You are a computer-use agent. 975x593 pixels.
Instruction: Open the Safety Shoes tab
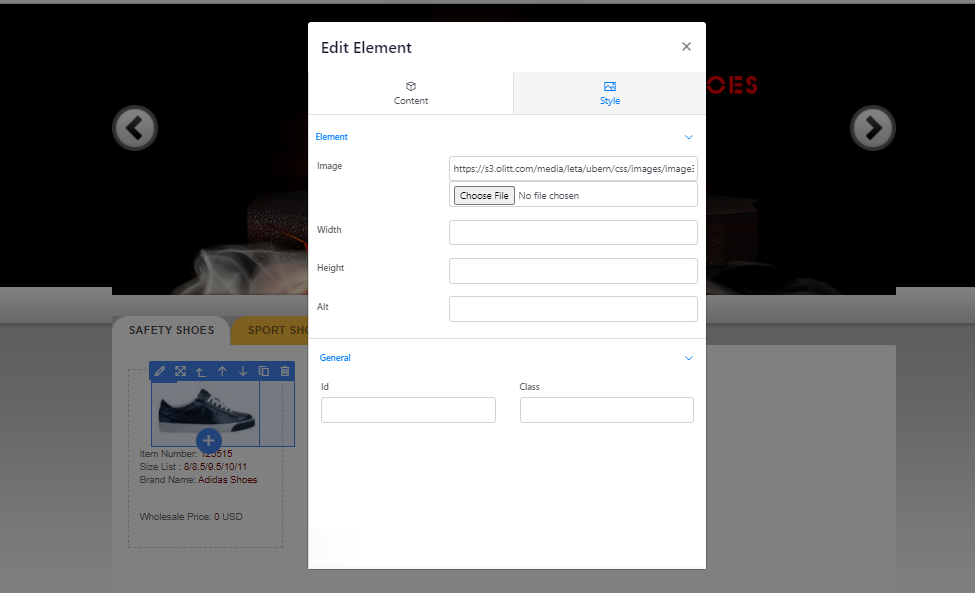point(171,330)
